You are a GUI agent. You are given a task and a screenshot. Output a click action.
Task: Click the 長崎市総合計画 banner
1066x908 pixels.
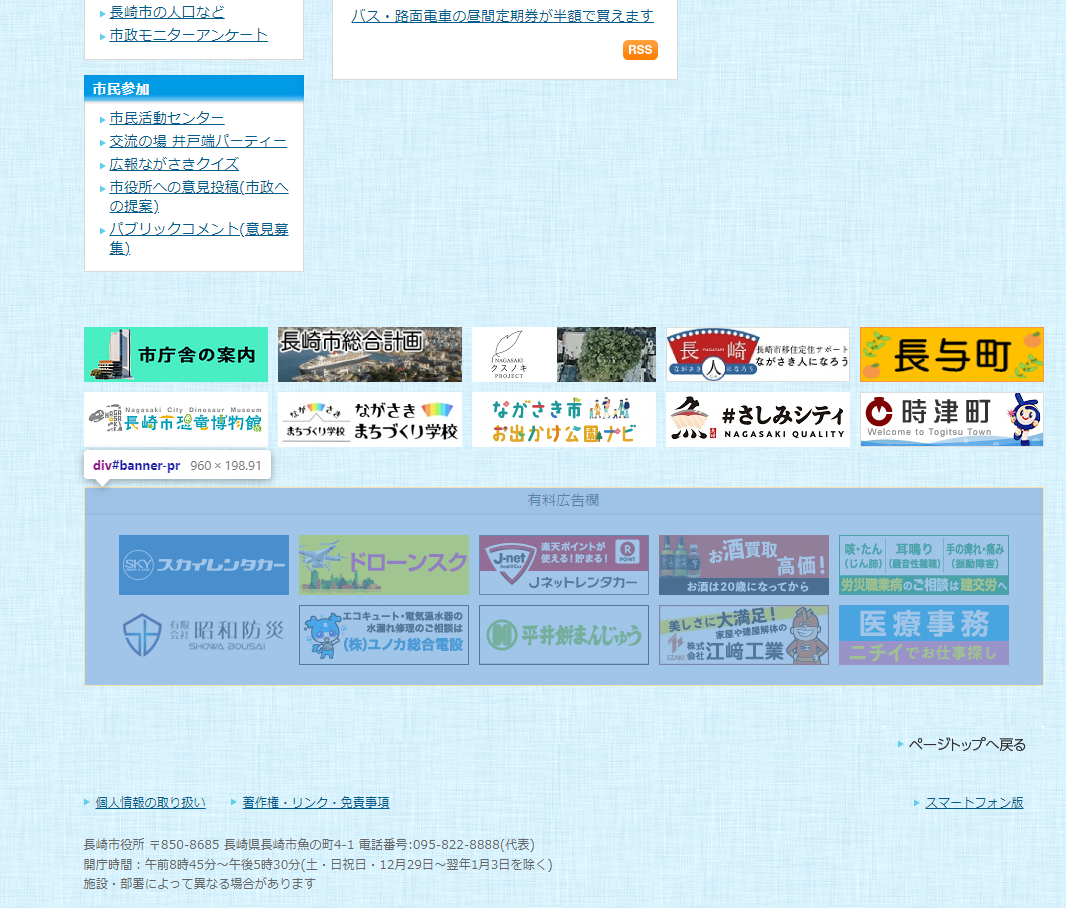coord(369,354)
